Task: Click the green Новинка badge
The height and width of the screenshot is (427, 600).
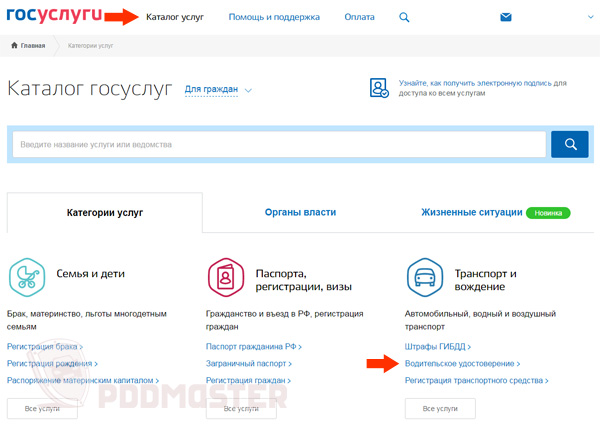Action: [x=548, y=213]
